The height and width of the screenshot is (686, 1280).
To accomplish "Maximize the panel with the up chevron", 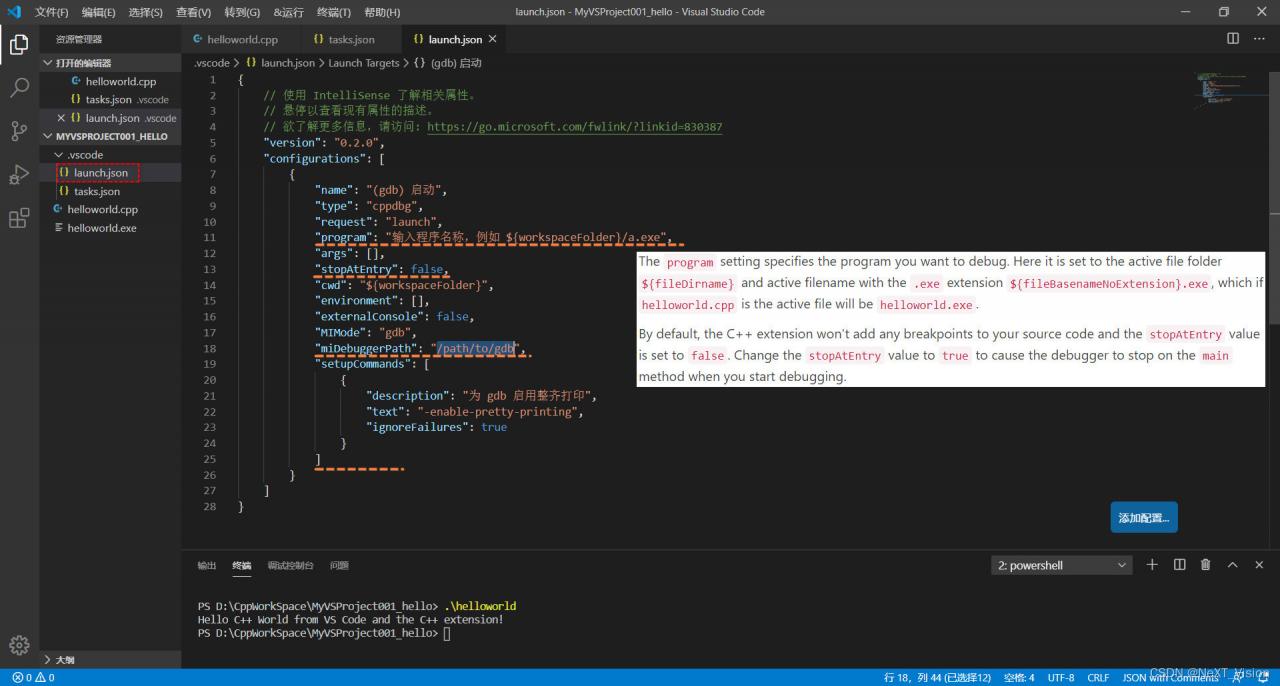I will 1233,565.
